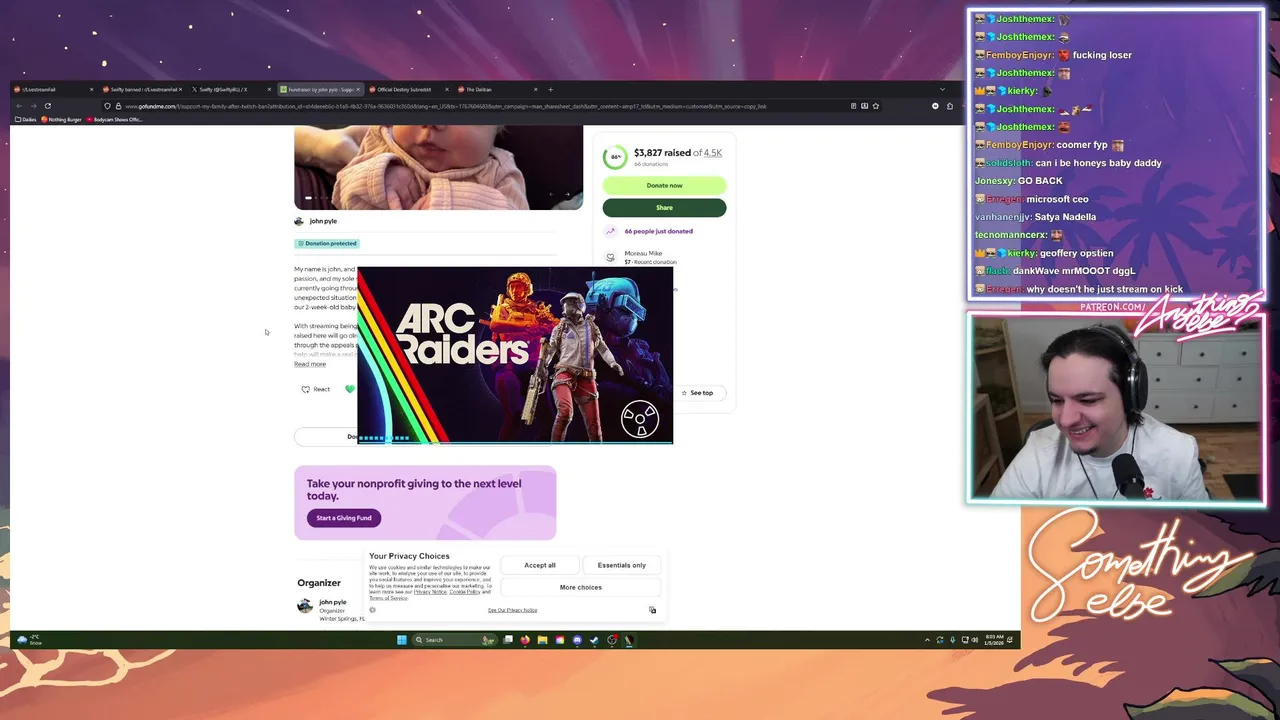Expand the story with Read more

tap(310, 364)
